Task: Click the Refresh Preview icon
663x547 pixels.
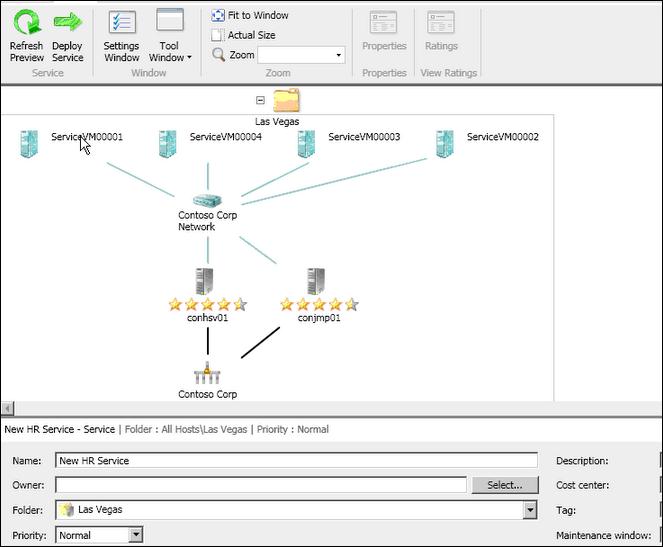Action: click(27, 22)
